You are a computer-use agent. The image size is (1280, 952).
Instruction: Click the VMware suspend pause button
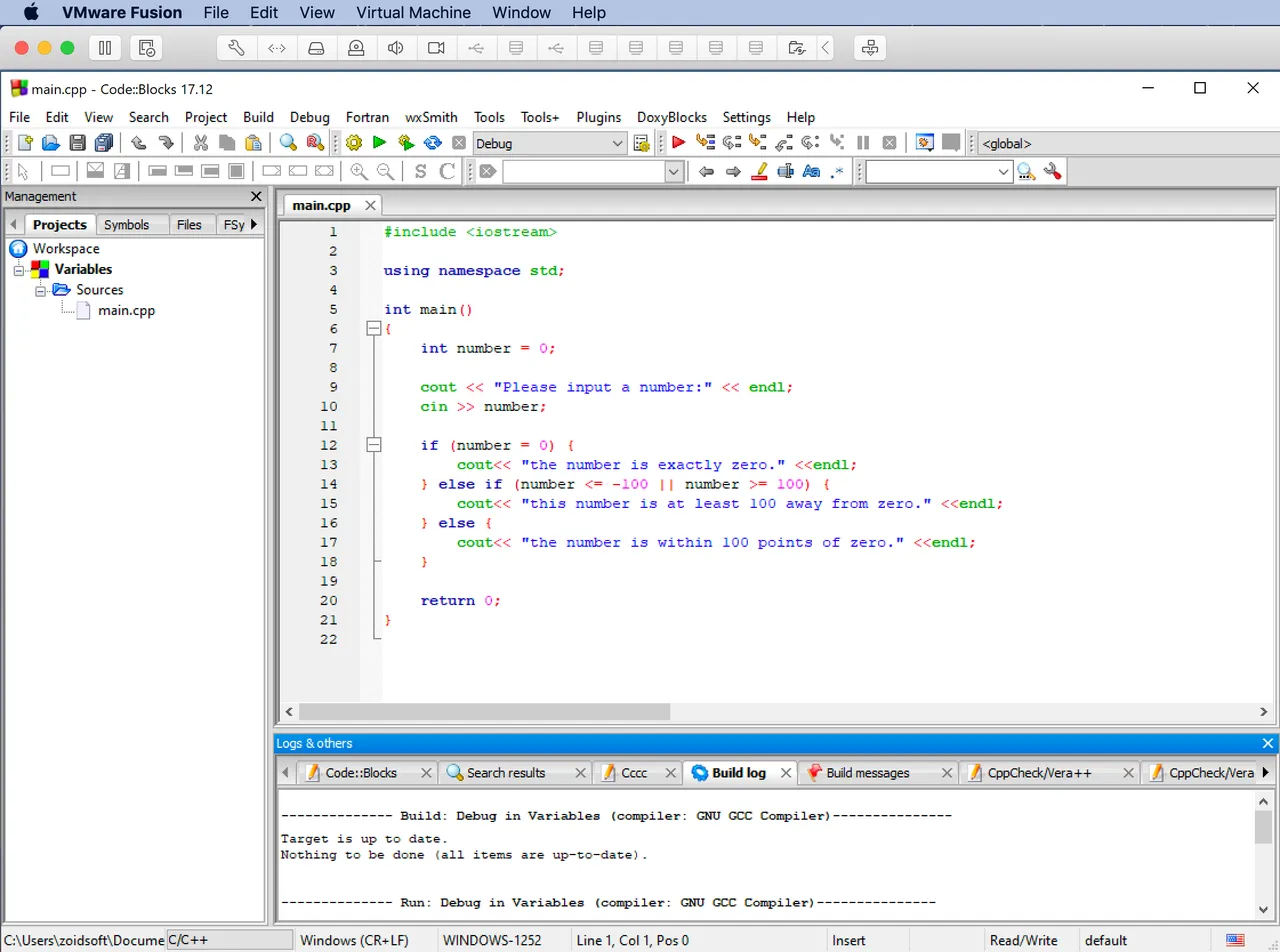click(105, 47)
